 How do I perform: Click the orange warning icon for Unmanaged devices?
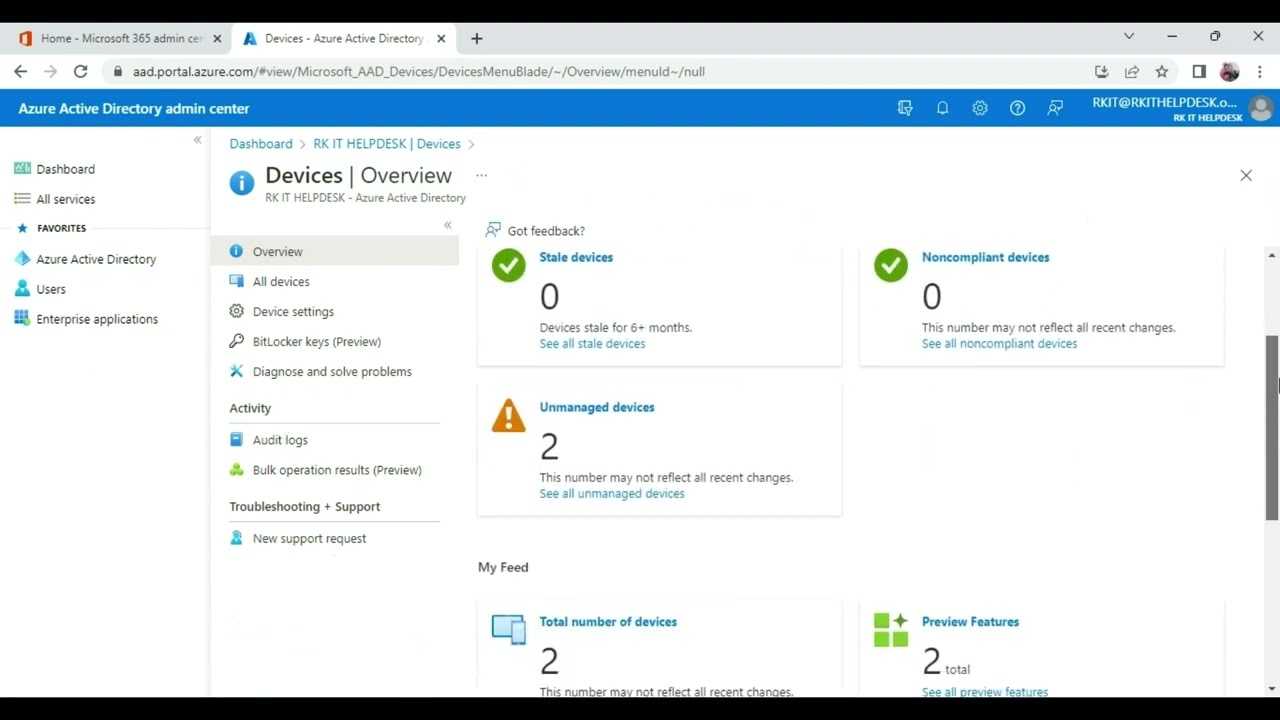pos(508,416)
